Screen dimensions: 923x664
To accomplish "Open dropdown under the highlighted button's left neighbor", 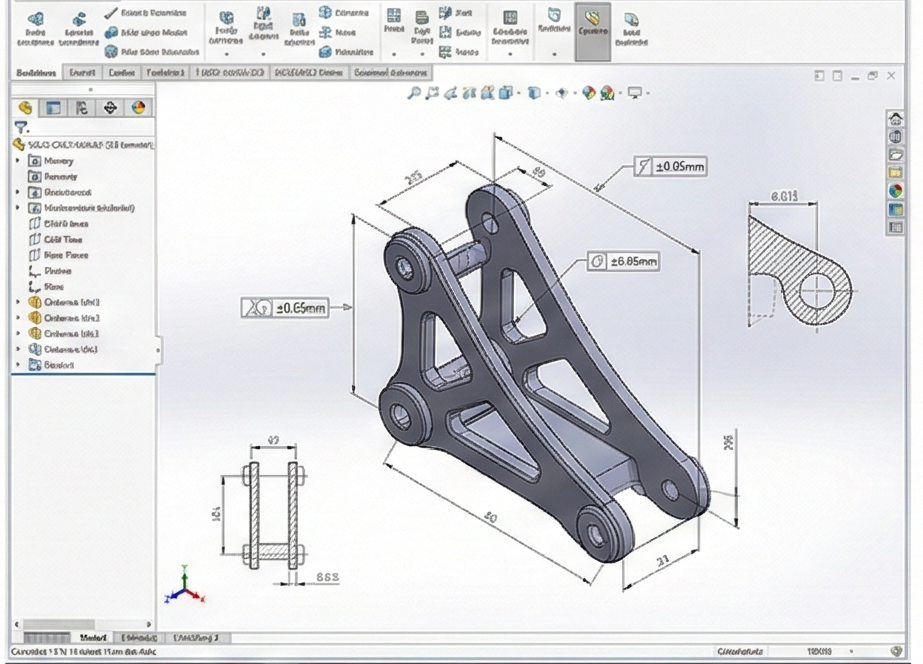I will [x=554, y=54].
